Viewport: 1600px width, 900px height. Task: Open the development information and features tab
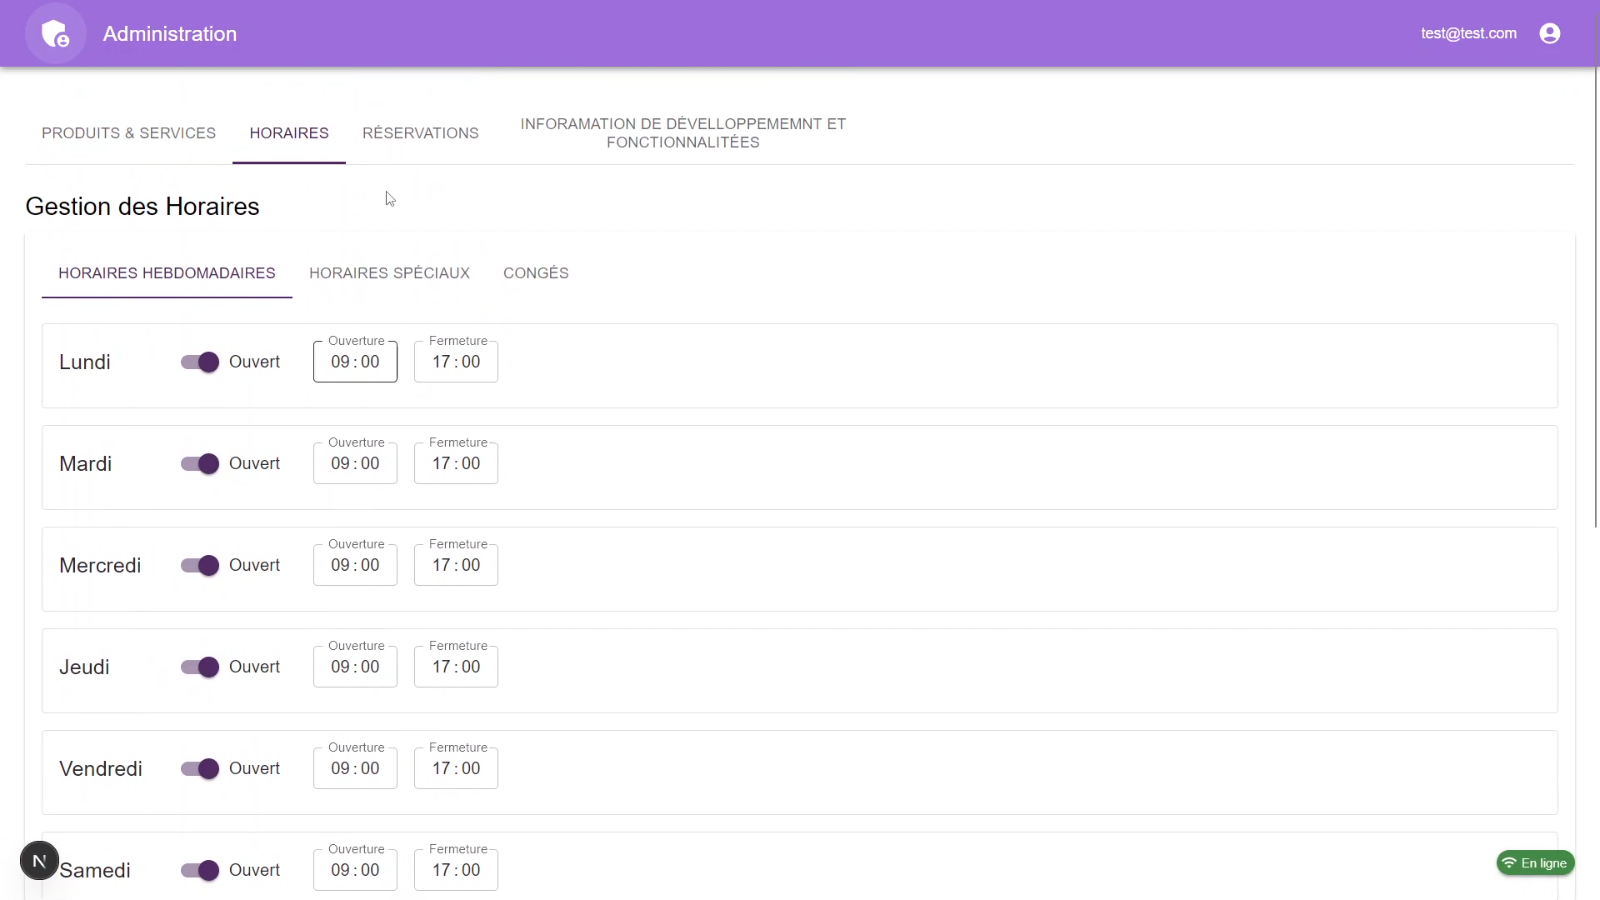click(x=683, y=133)
